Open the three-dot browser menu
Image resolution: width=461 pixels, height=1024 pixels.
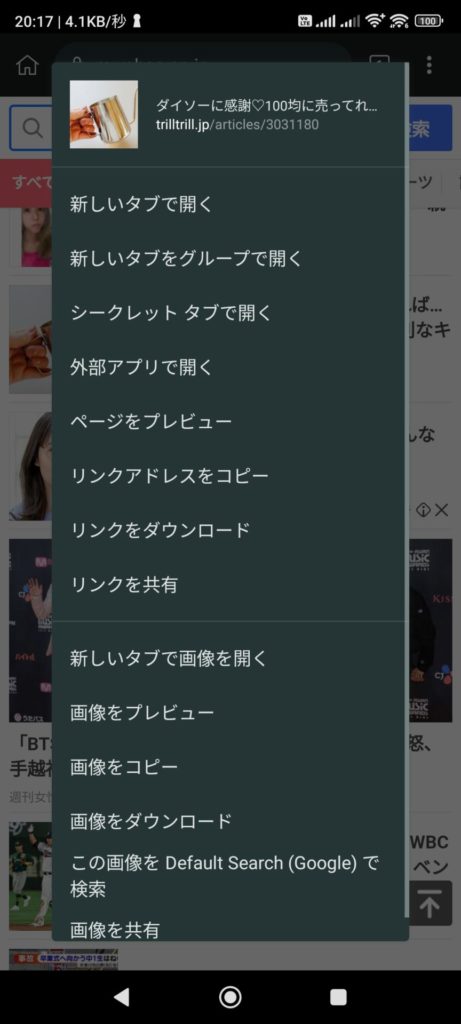pos(429,65)
